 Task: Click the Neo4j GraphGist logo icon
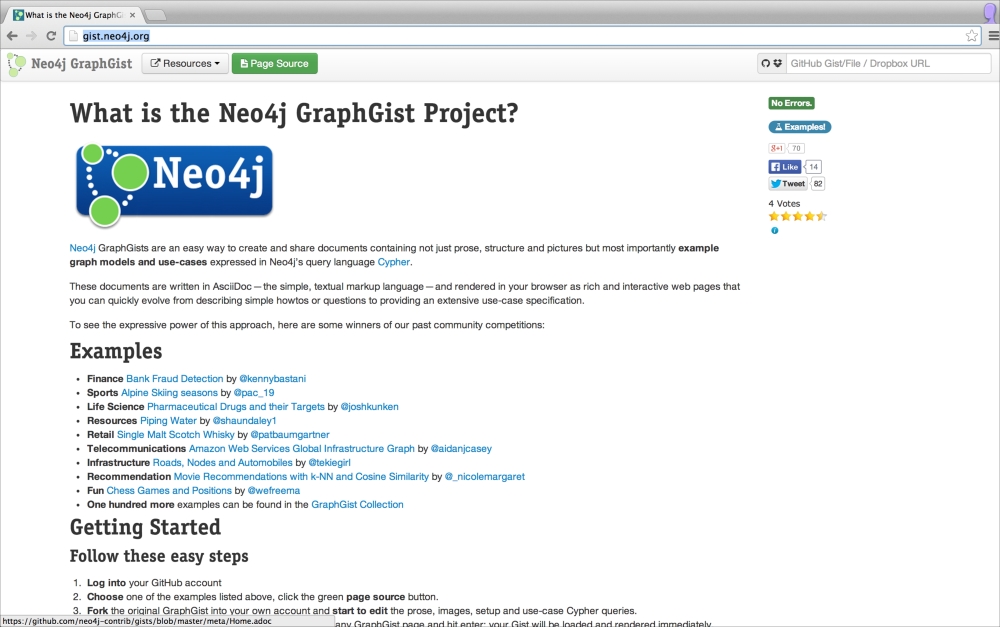[16, 64]
